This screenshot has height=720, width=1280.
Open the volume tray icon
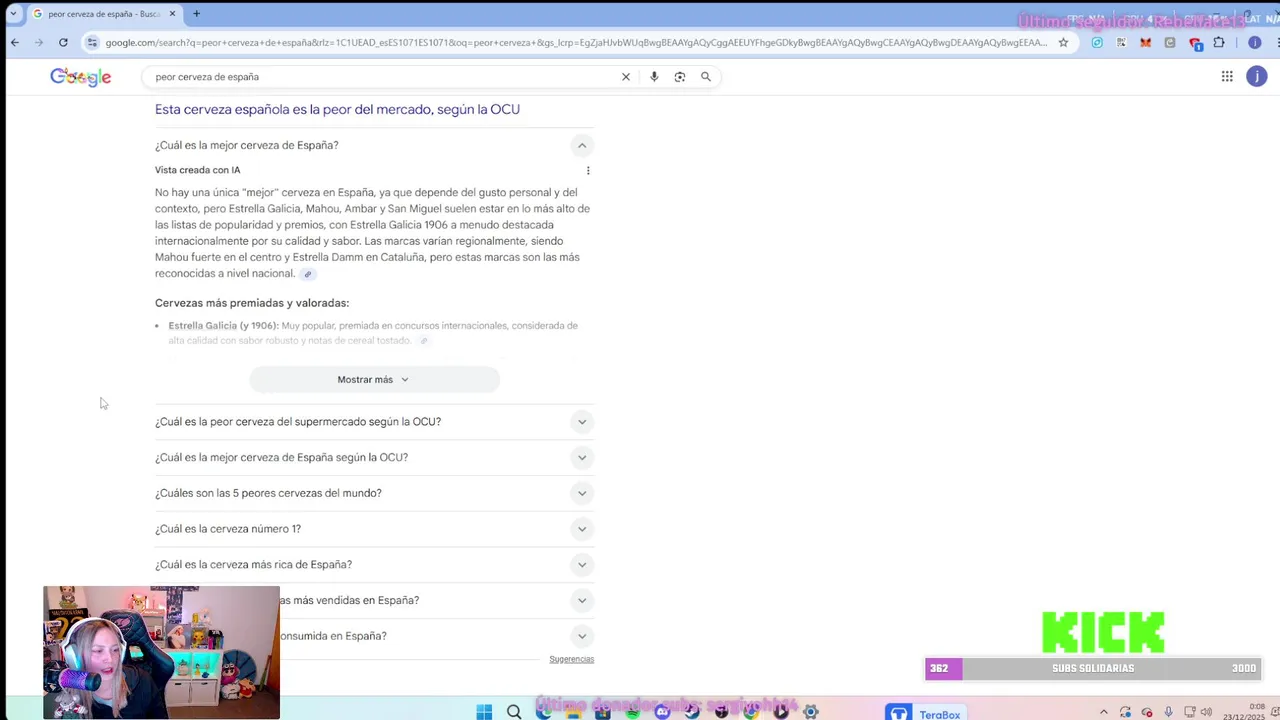point(1206,712)
